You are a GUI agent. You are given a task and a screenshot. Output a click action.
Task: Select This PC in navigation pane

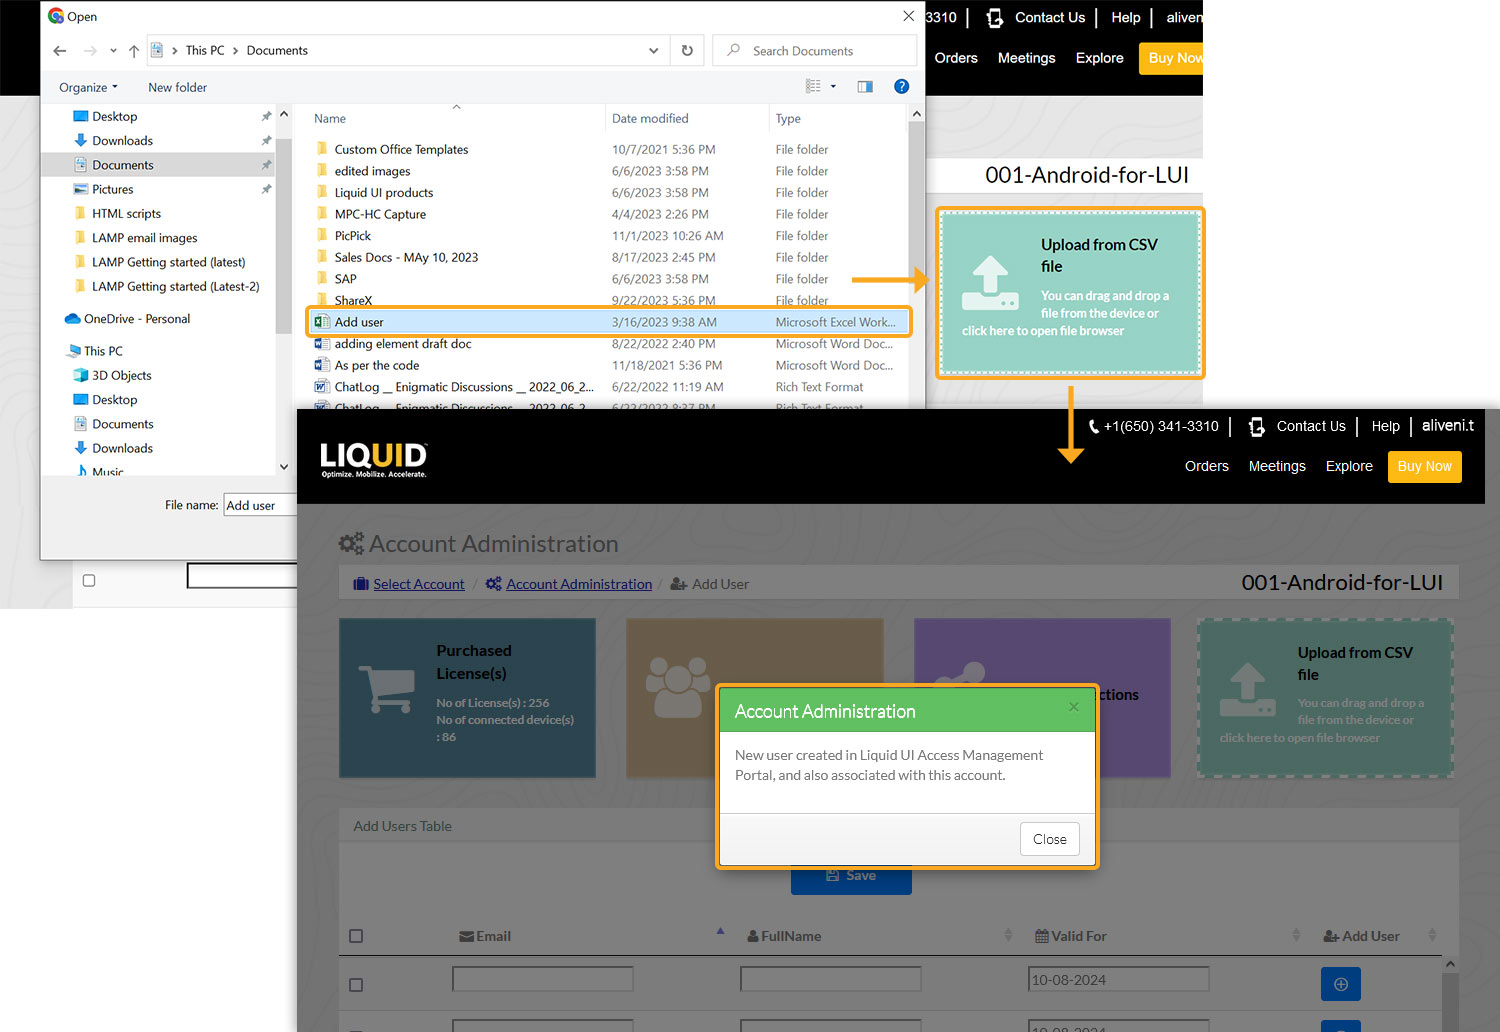[x=103, y=351]
